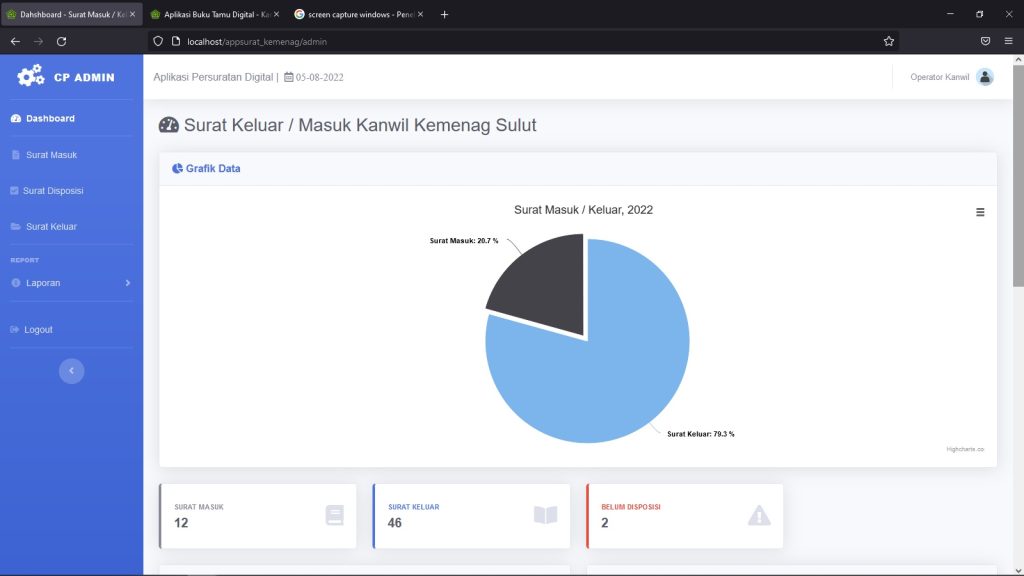The image size is (1024, 576).
Task: Expand the Laporan submenu chevron
Action: (x=127, y=283)
